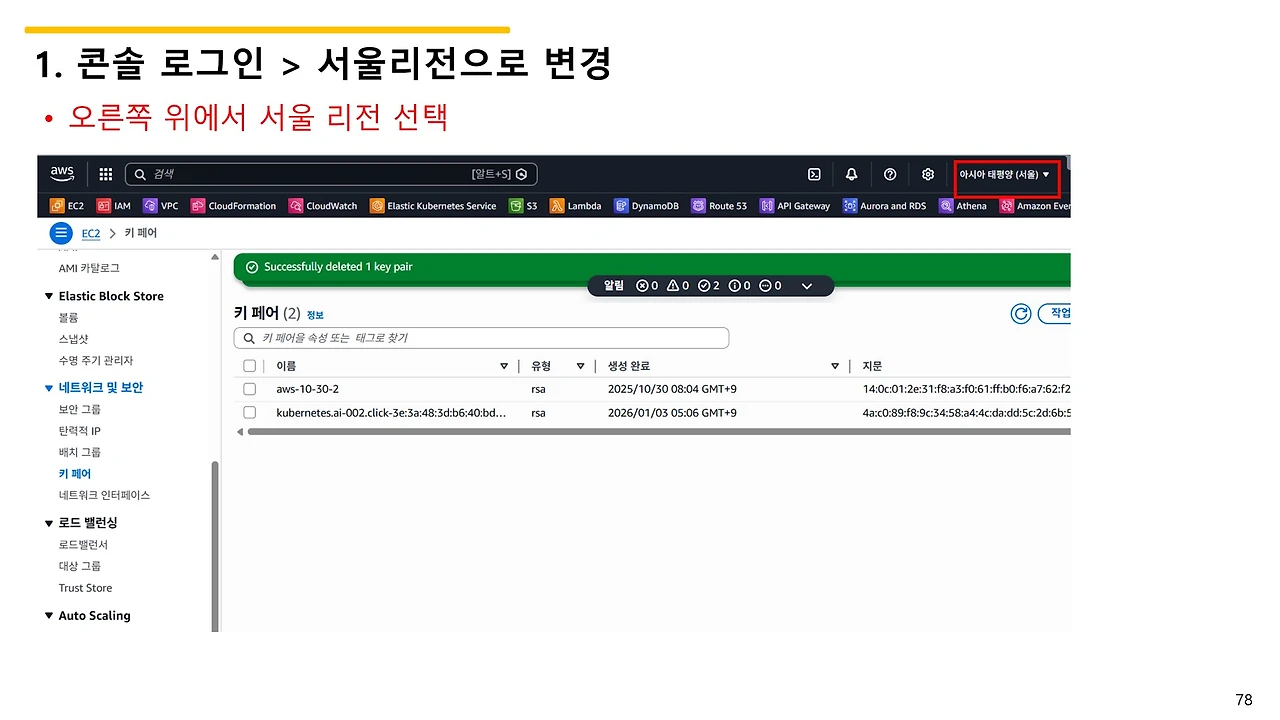This screenshot has width=1280, height=720.
Task: Open the notifications bell icon
Action: (x=851, y=174)
